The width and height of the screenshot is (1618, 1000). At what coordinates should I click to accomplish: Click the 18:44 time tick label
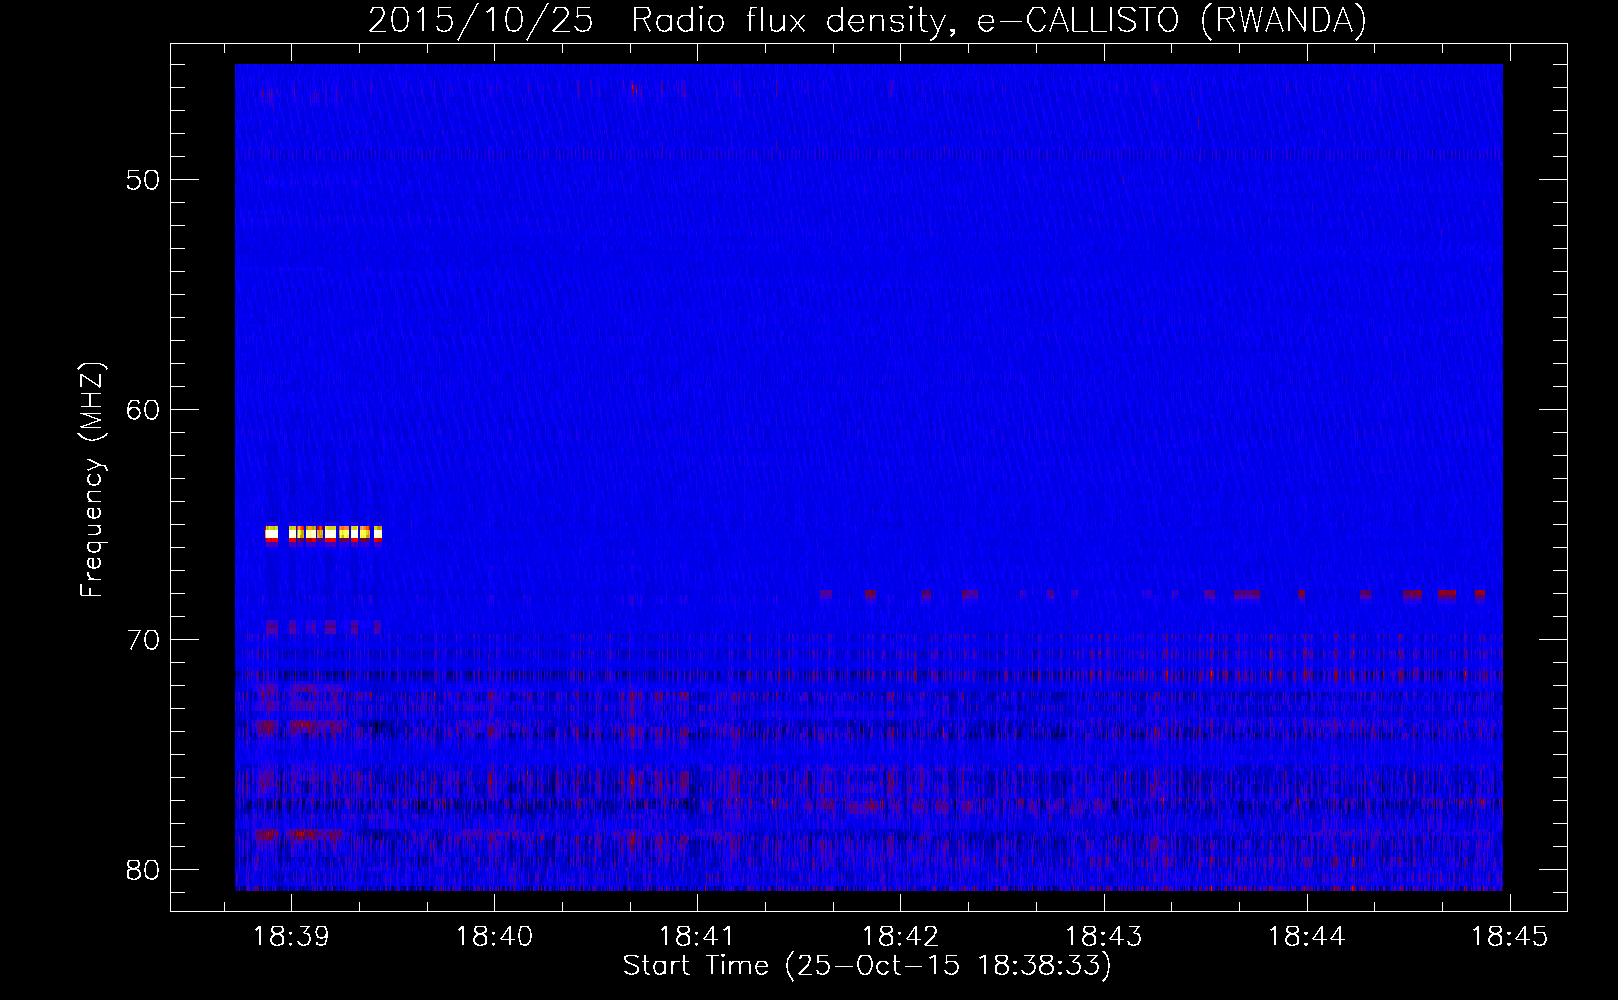click(x=1306, y=936)
